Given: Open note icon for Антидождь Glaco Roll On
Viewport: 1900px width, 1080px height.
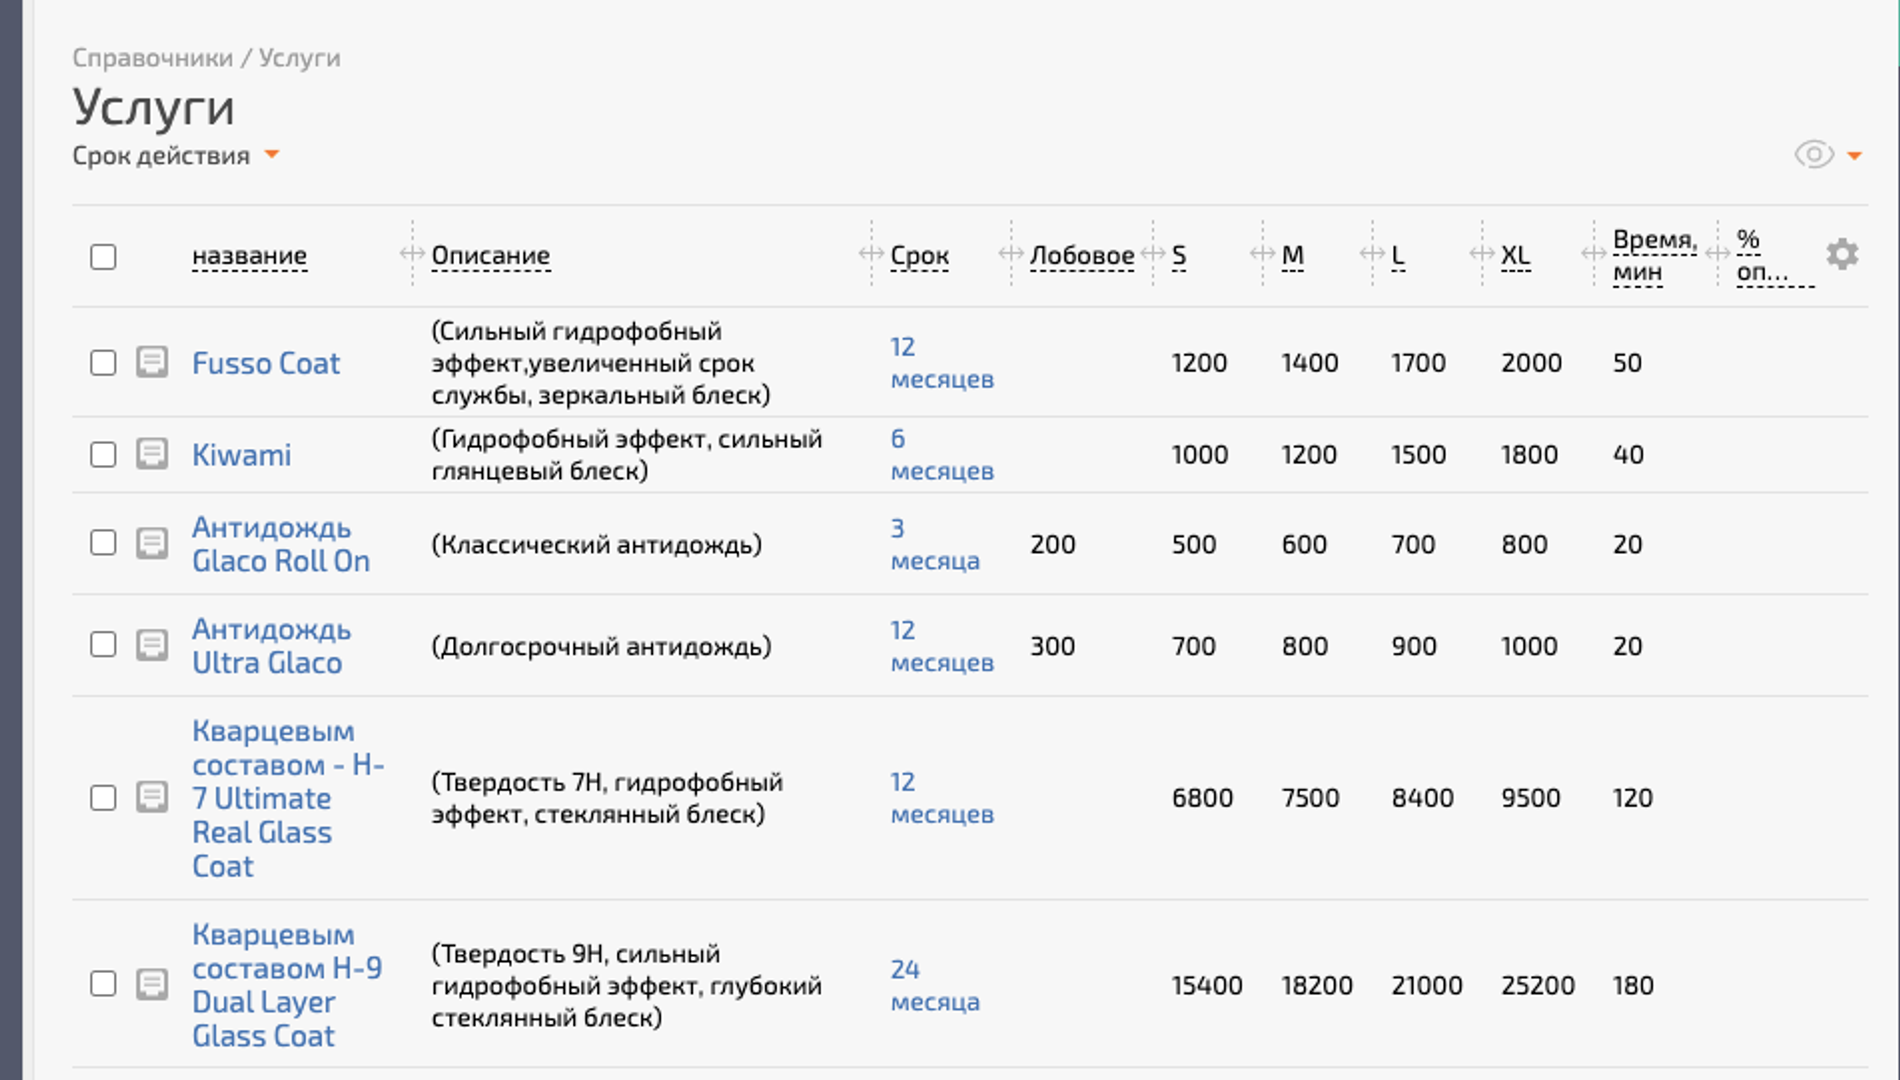Looking at the screenshot, I should tap(152, 544).
